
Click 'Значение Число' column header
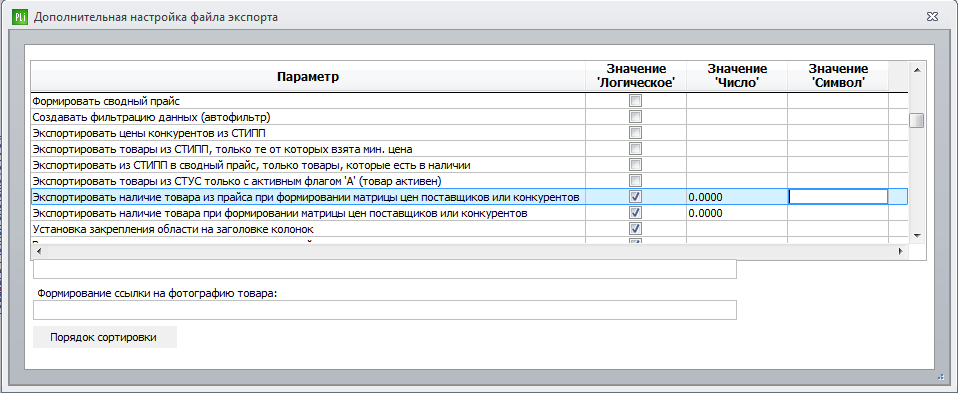pyautogui.click(x=737, y=76)
